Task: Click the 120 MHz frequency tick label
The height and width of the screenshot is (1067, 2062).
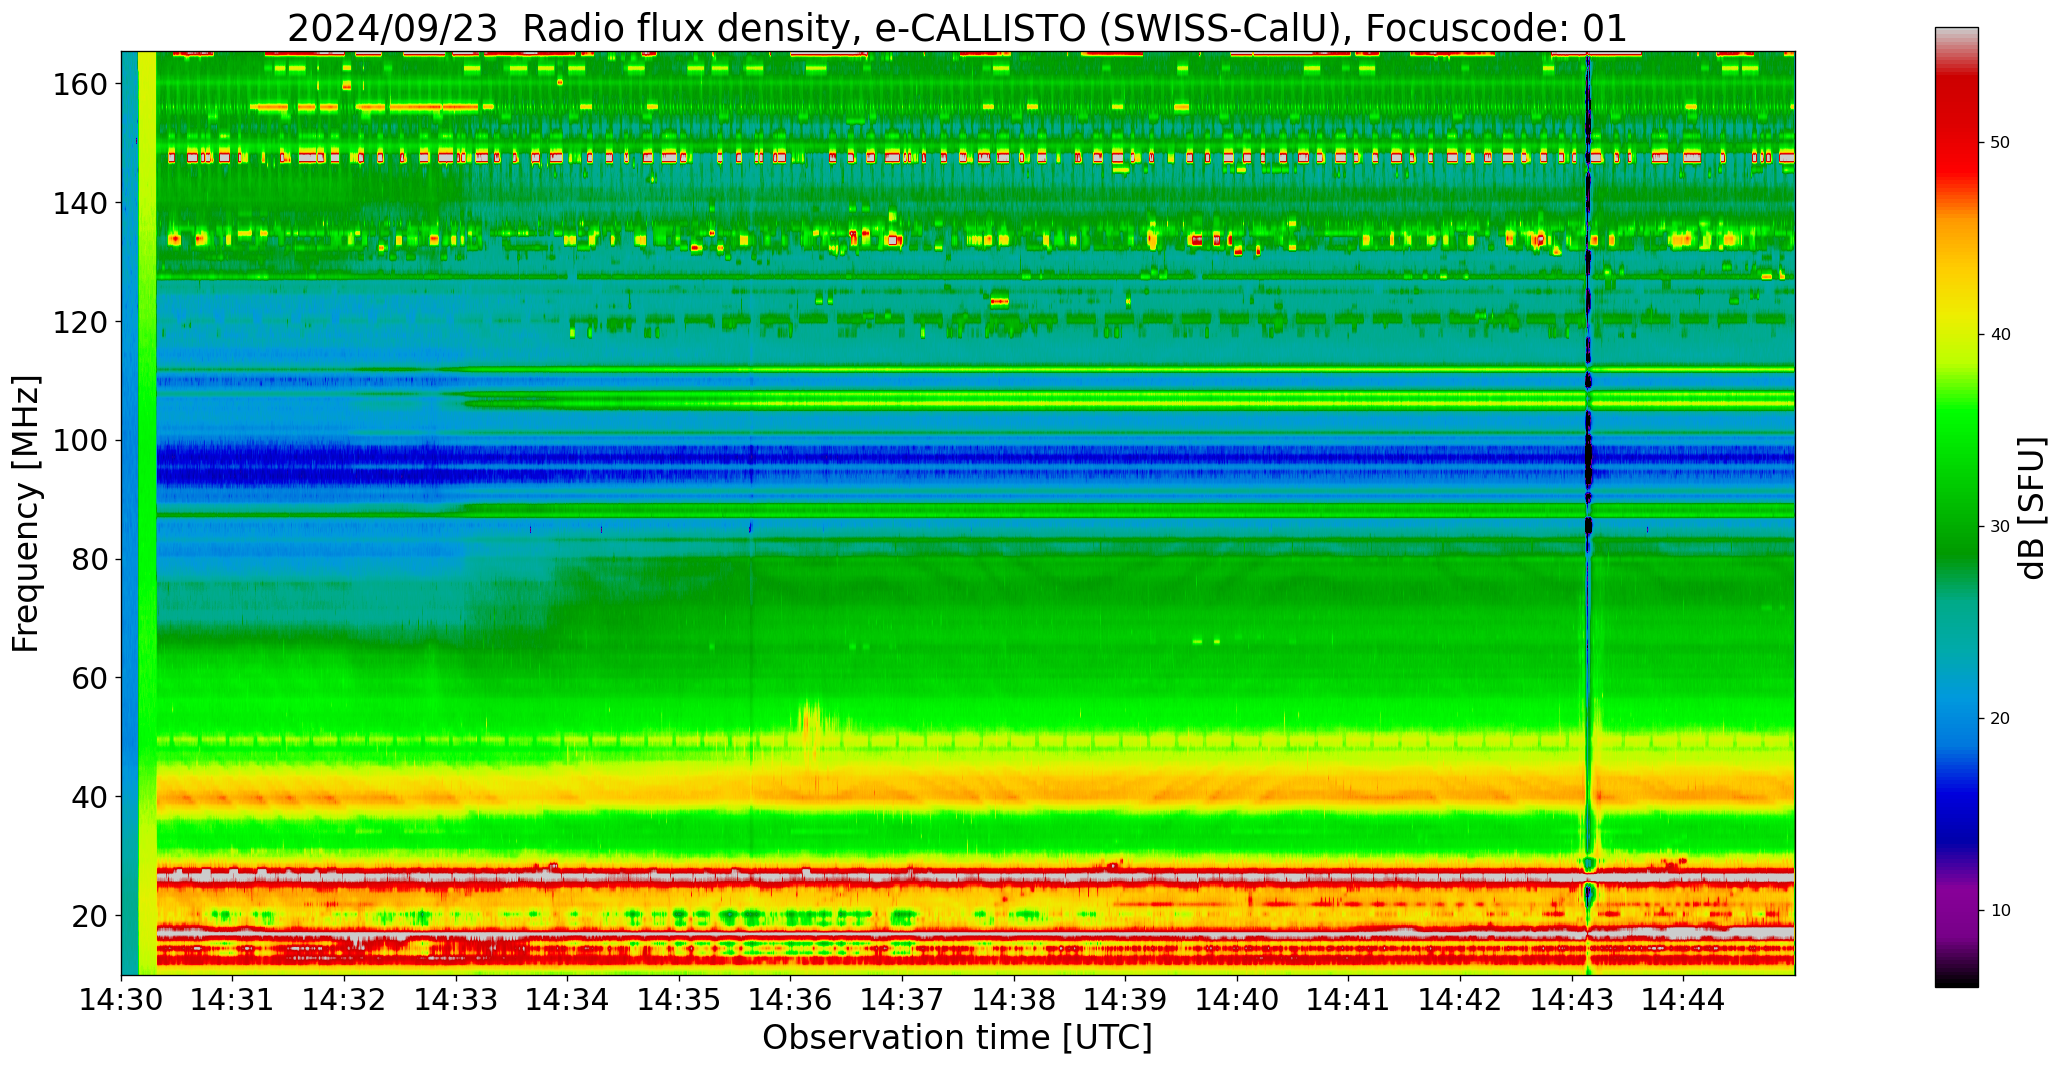Action: click(80, 322)
